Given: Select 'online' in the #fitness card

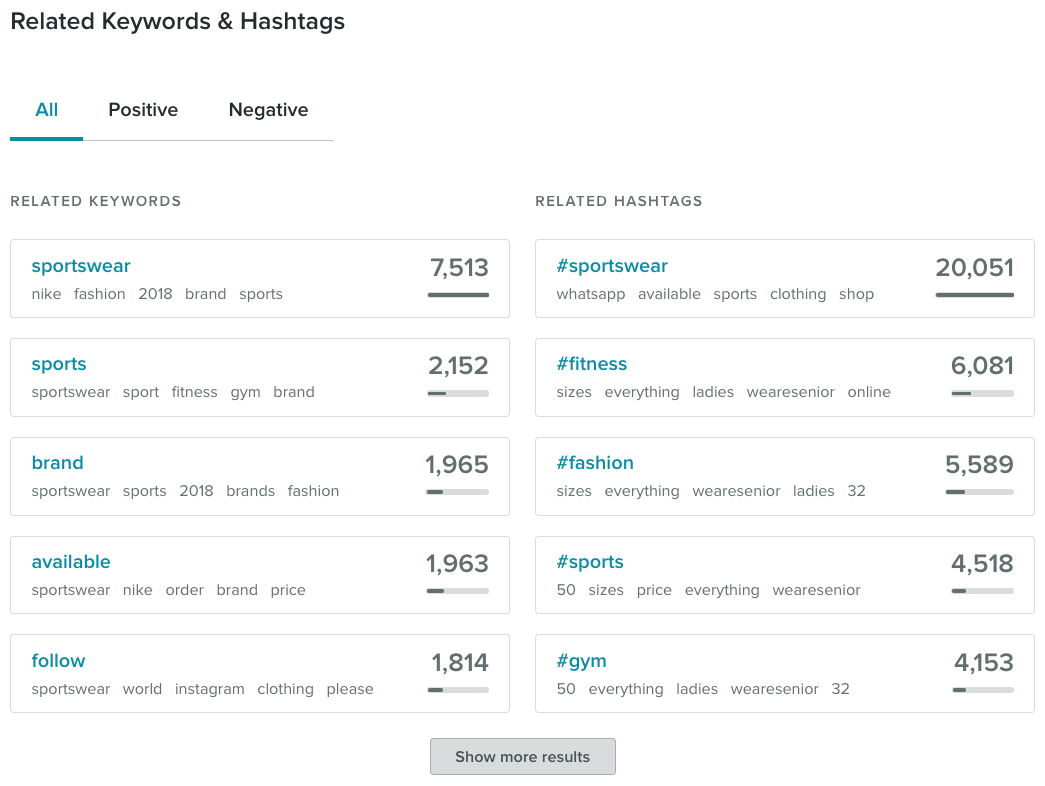Looking at the screenshot, I should click(x=869, y=392).
